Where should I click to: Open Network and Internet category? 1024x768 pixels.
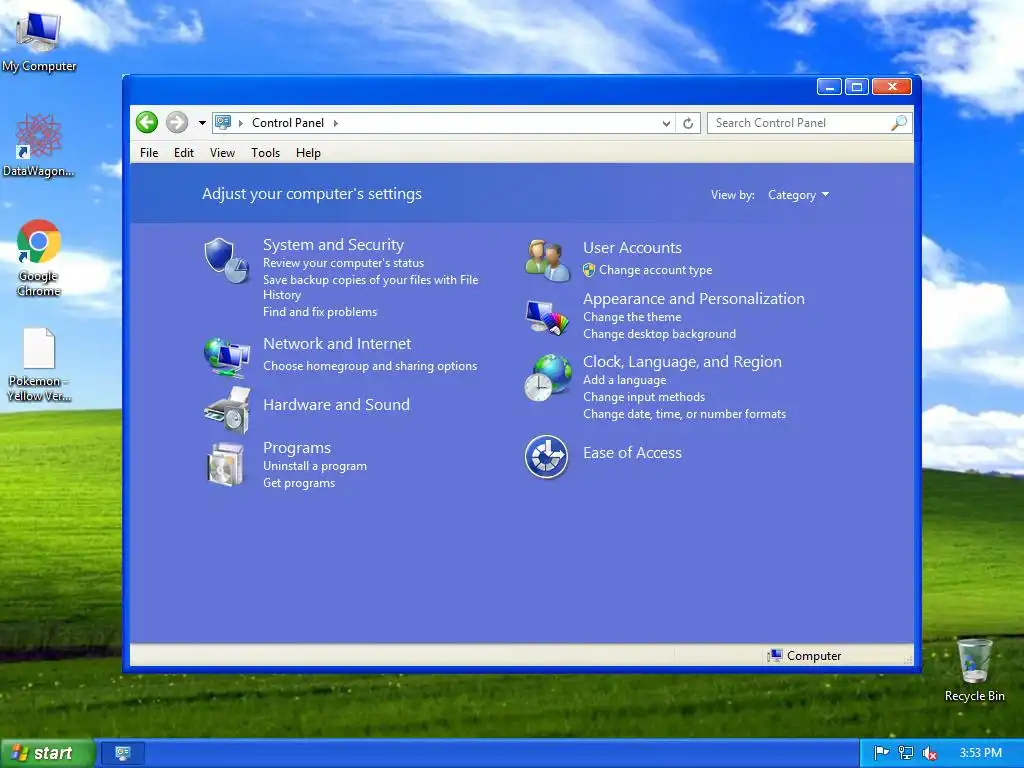(337, 344)
